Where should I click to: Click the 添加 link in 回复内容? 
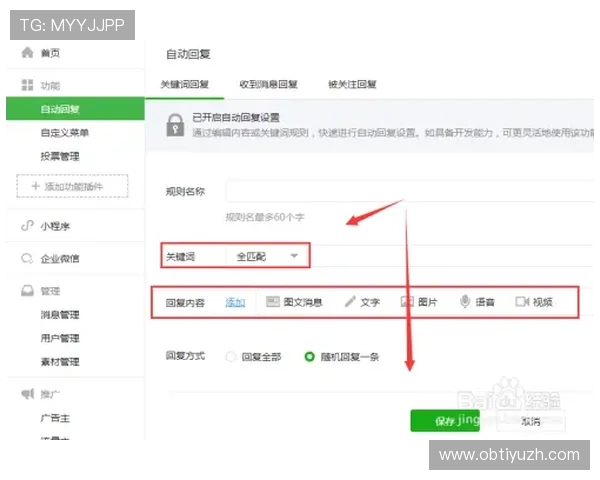(x=235, y=302)
